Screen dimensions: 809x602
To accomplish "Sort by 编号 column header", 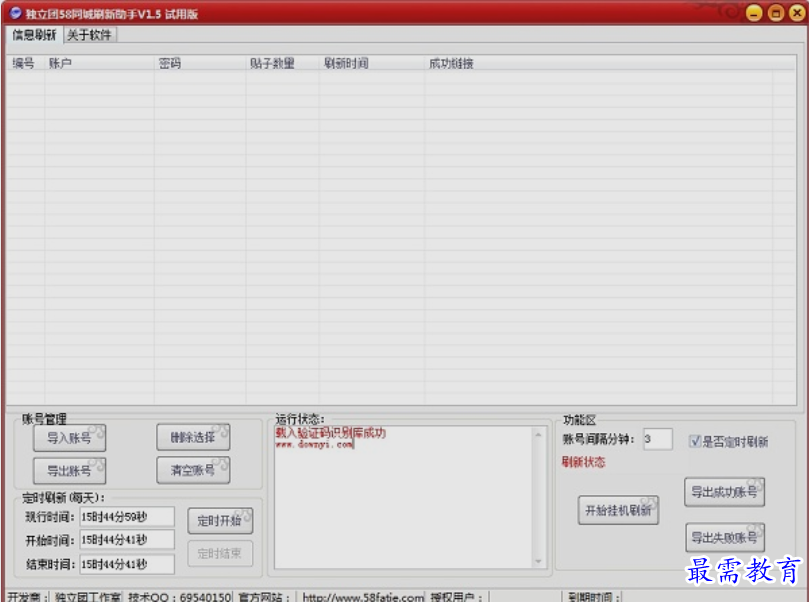I will click(x=23, y=63).
